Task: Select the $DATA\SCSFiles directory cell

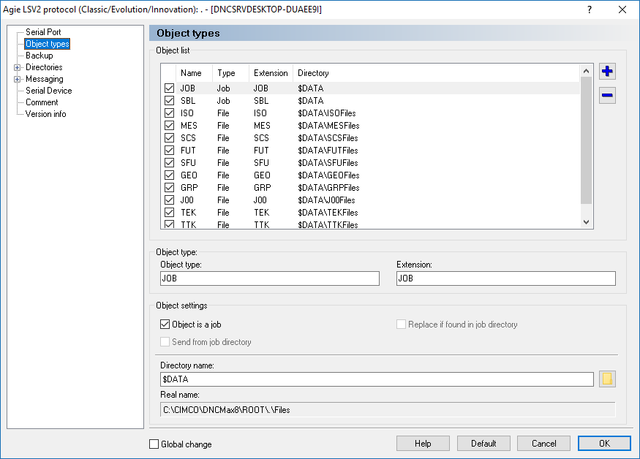Action: (328, 138)
